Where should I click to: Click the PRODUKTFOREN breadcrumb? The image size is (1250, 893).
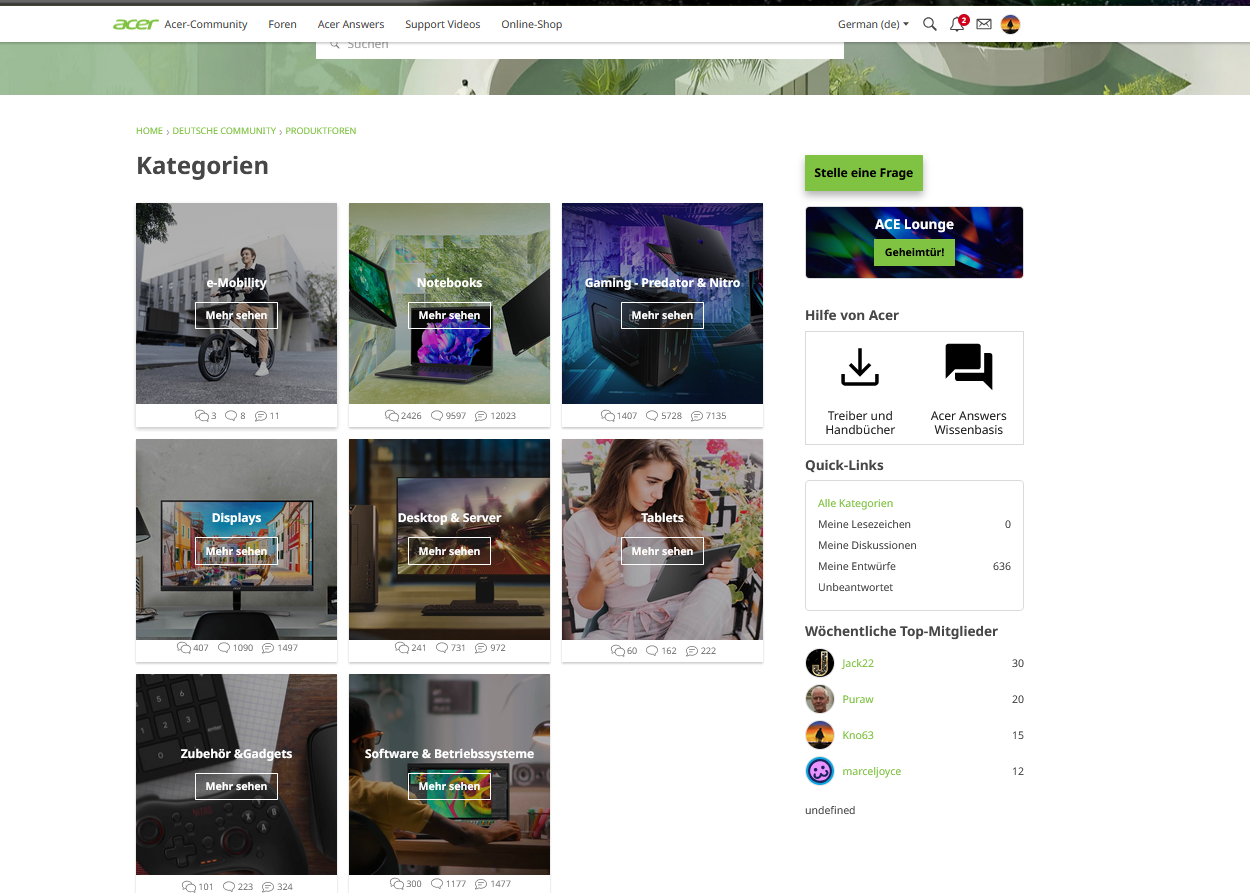[320, 131]
